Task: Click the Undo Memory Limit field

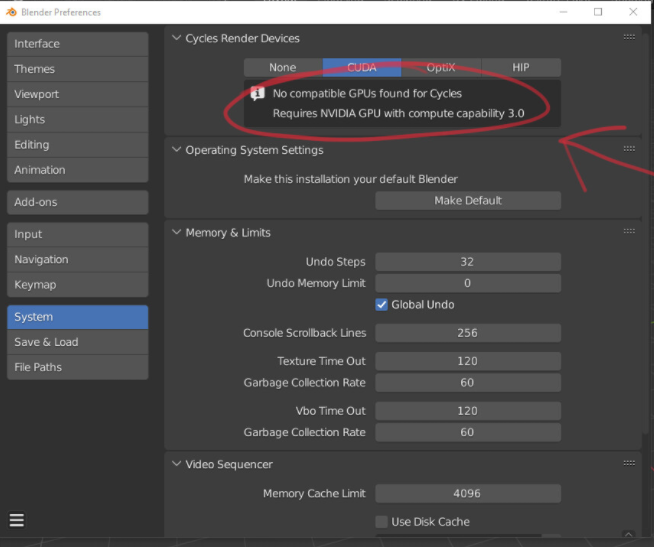Action: 468,283
